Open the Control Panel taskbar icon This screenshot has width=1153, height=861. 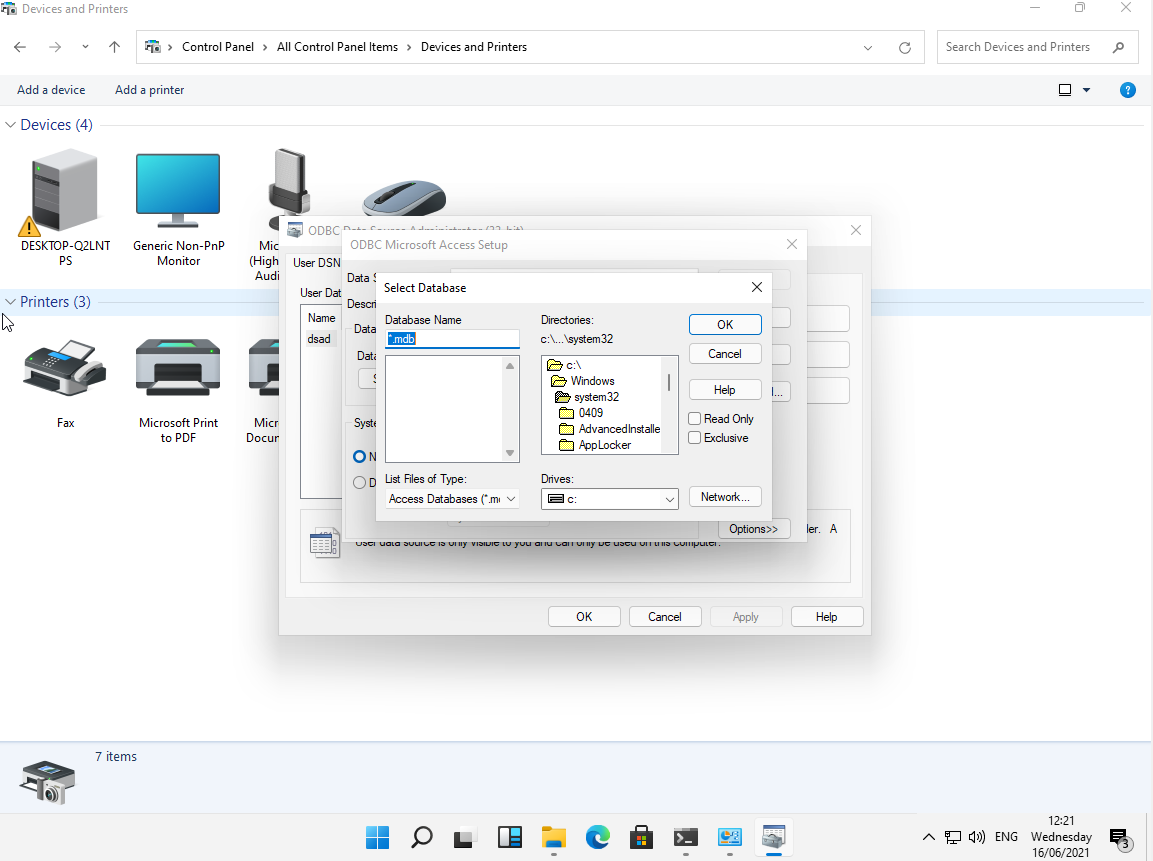729,837
